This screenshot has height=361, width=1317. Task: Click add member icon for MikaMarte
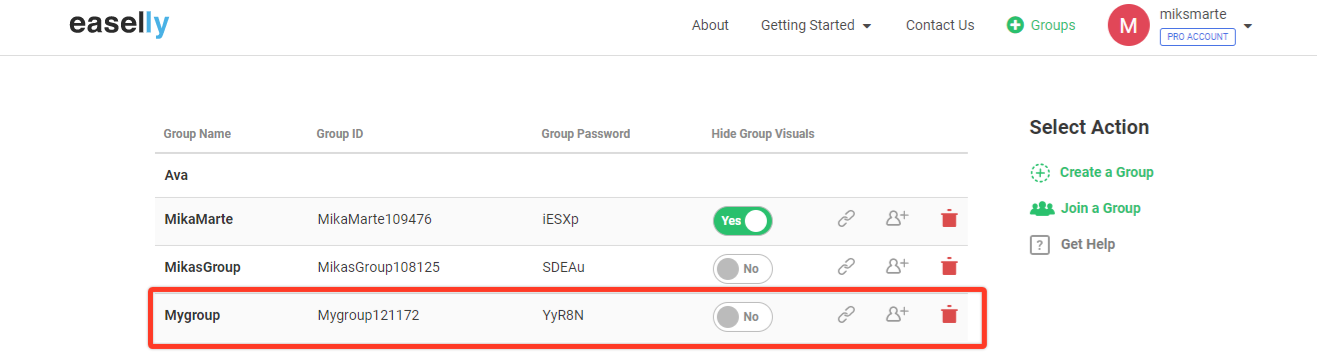[897, 217]
